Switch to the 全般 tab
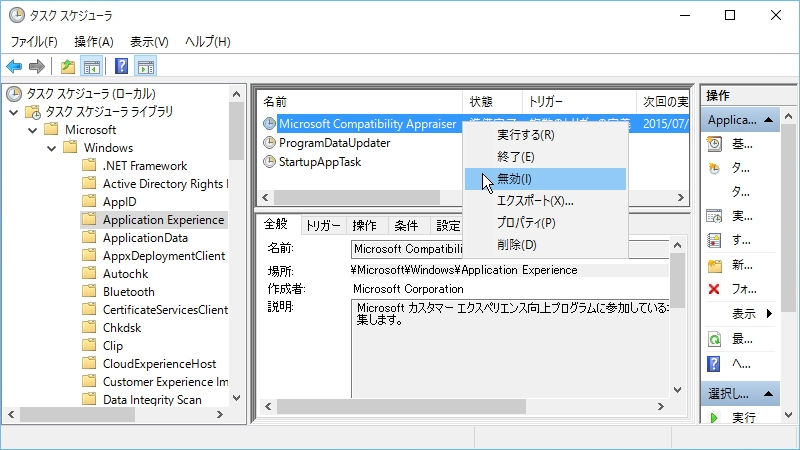 [276, 224]
